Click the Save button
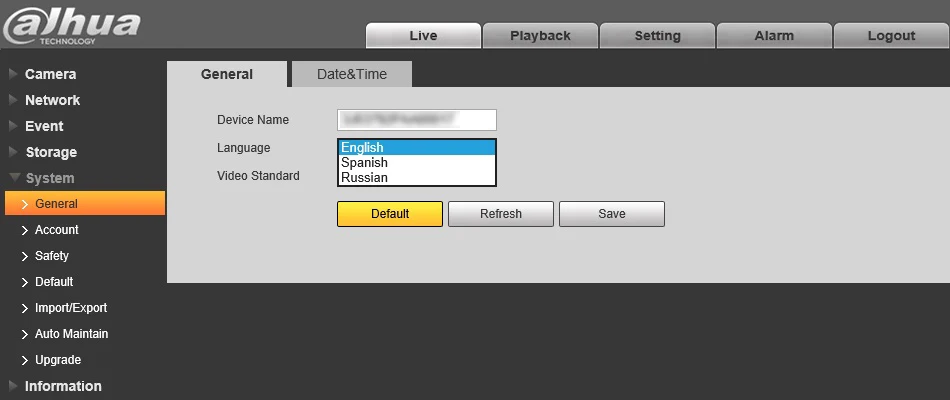950x400 pixels. pyautogui.click(x=612, y=214)
